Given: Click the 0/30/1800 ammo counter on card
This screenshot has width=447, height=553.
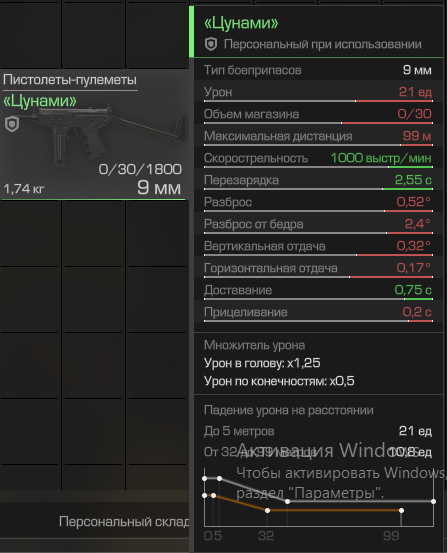Looking at the screenshot, I should click(x=140, y=170).
